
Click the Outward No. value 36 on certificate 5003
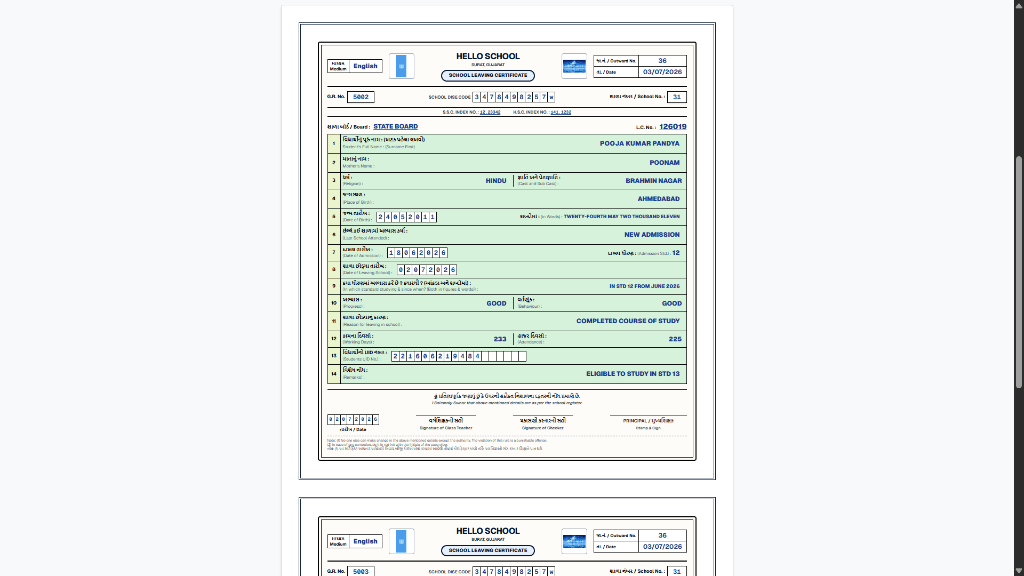662,536
